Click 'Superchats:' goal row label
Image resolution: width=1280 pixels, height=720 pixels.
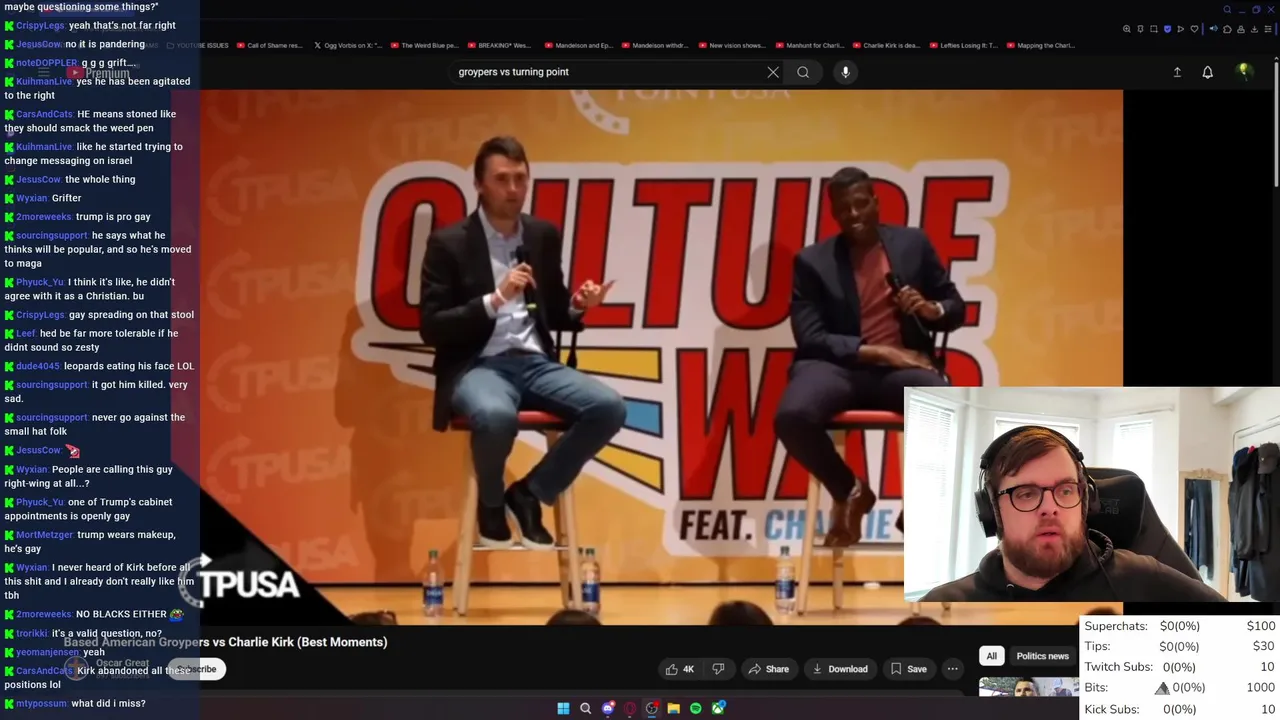coord(1116,626)
